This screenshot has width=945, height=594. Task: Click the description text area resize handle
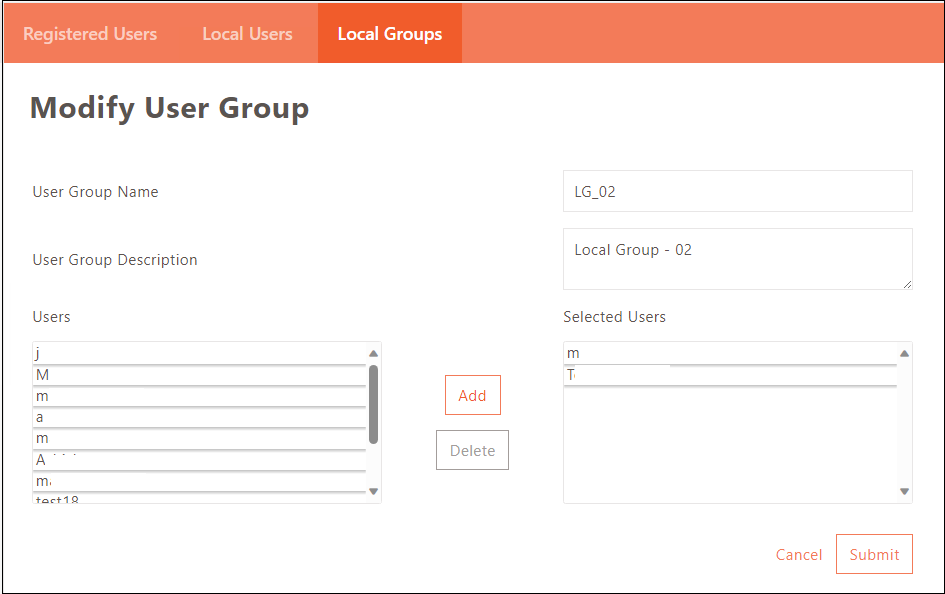(x=907, y=284)
